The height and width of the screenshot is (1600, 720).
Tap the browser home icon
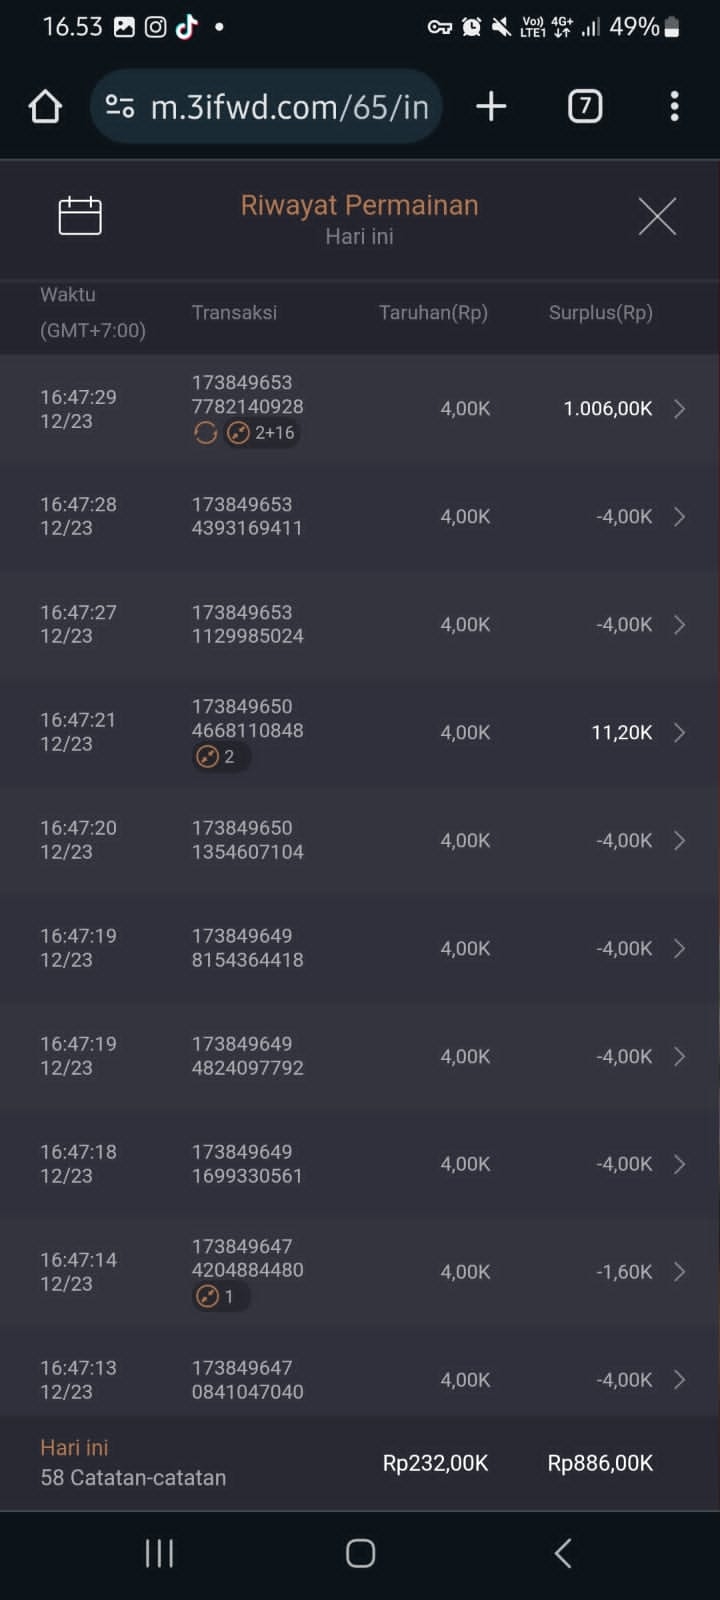click(x=45, y=106)
